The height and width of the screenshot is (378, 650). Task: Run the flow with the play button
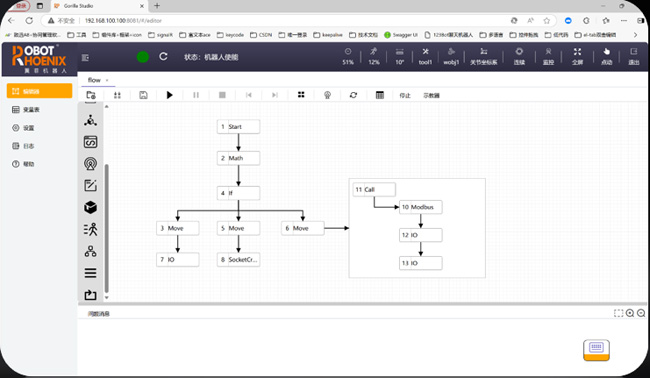170,95
